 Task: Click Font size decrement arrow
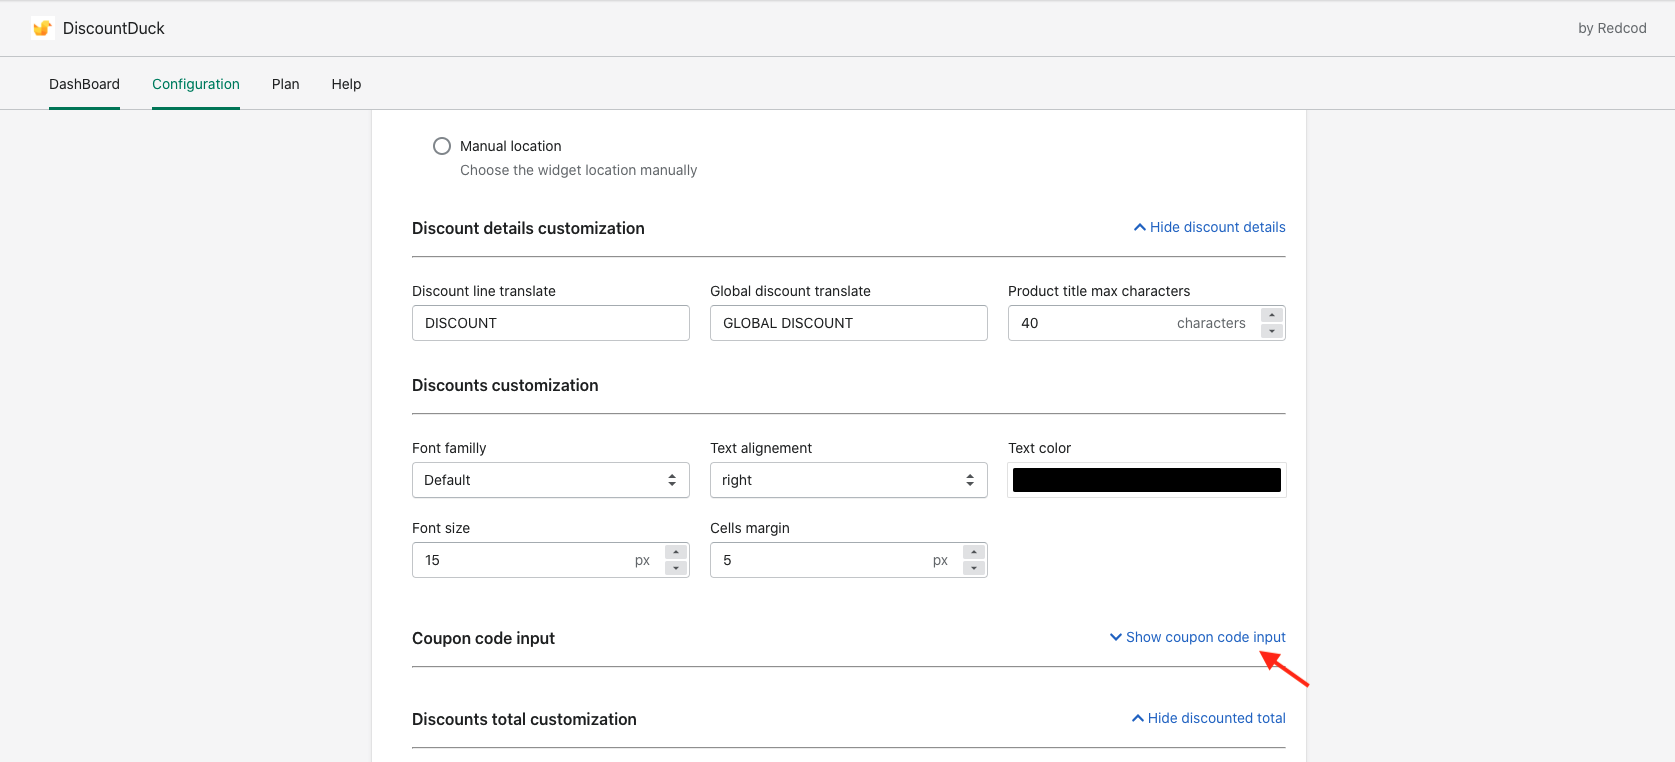coord(676,568)
